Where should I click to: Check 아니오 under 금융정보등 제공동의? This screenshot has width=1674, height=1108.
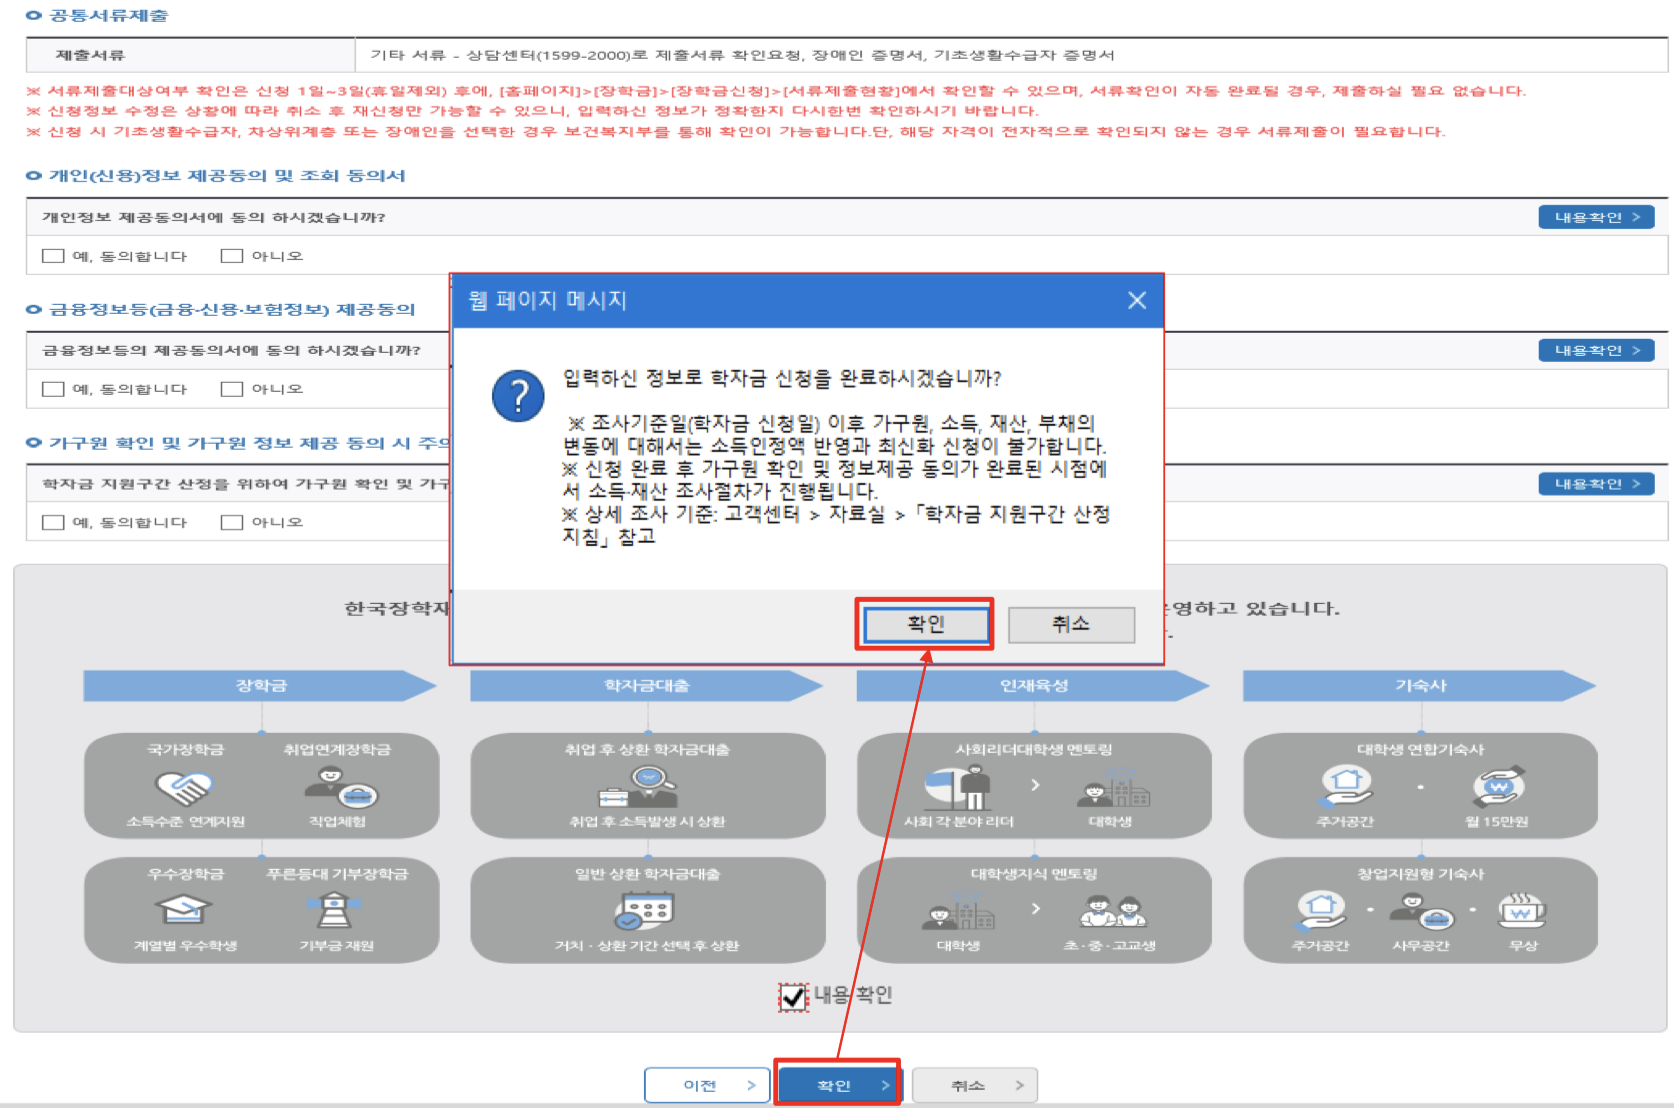[x=233, y=388]
